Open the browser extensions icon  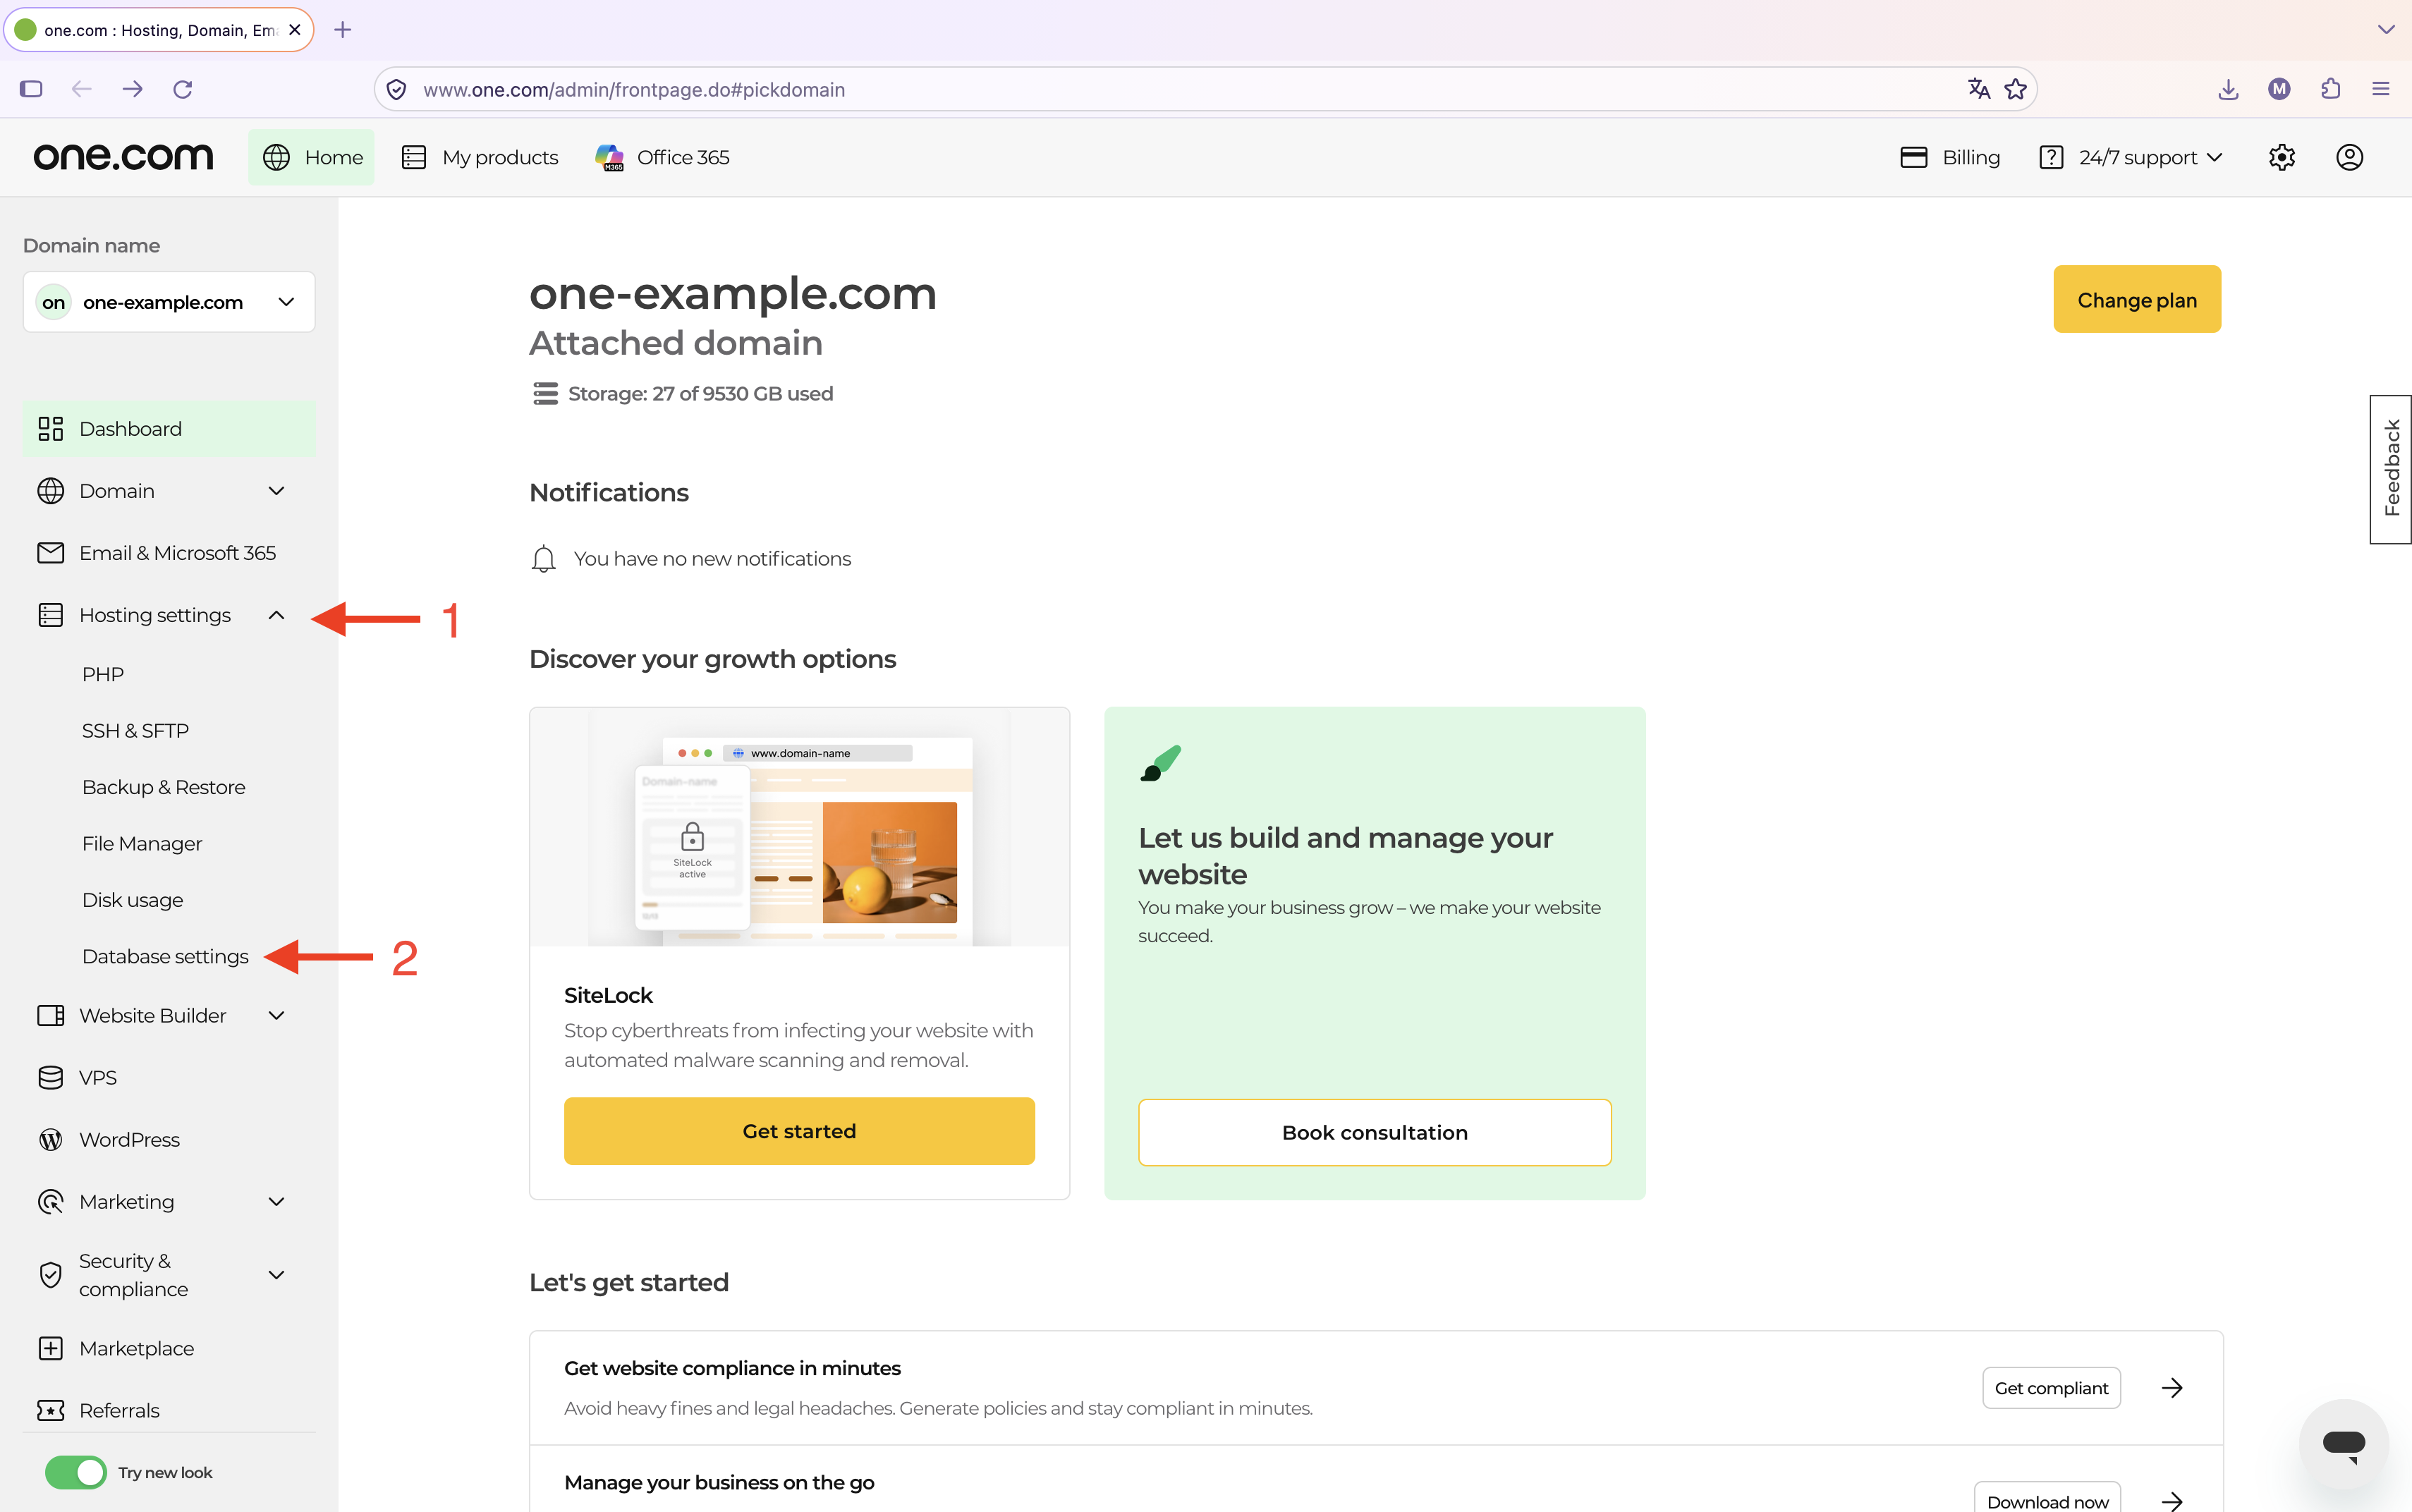(x=2330, y=89)
